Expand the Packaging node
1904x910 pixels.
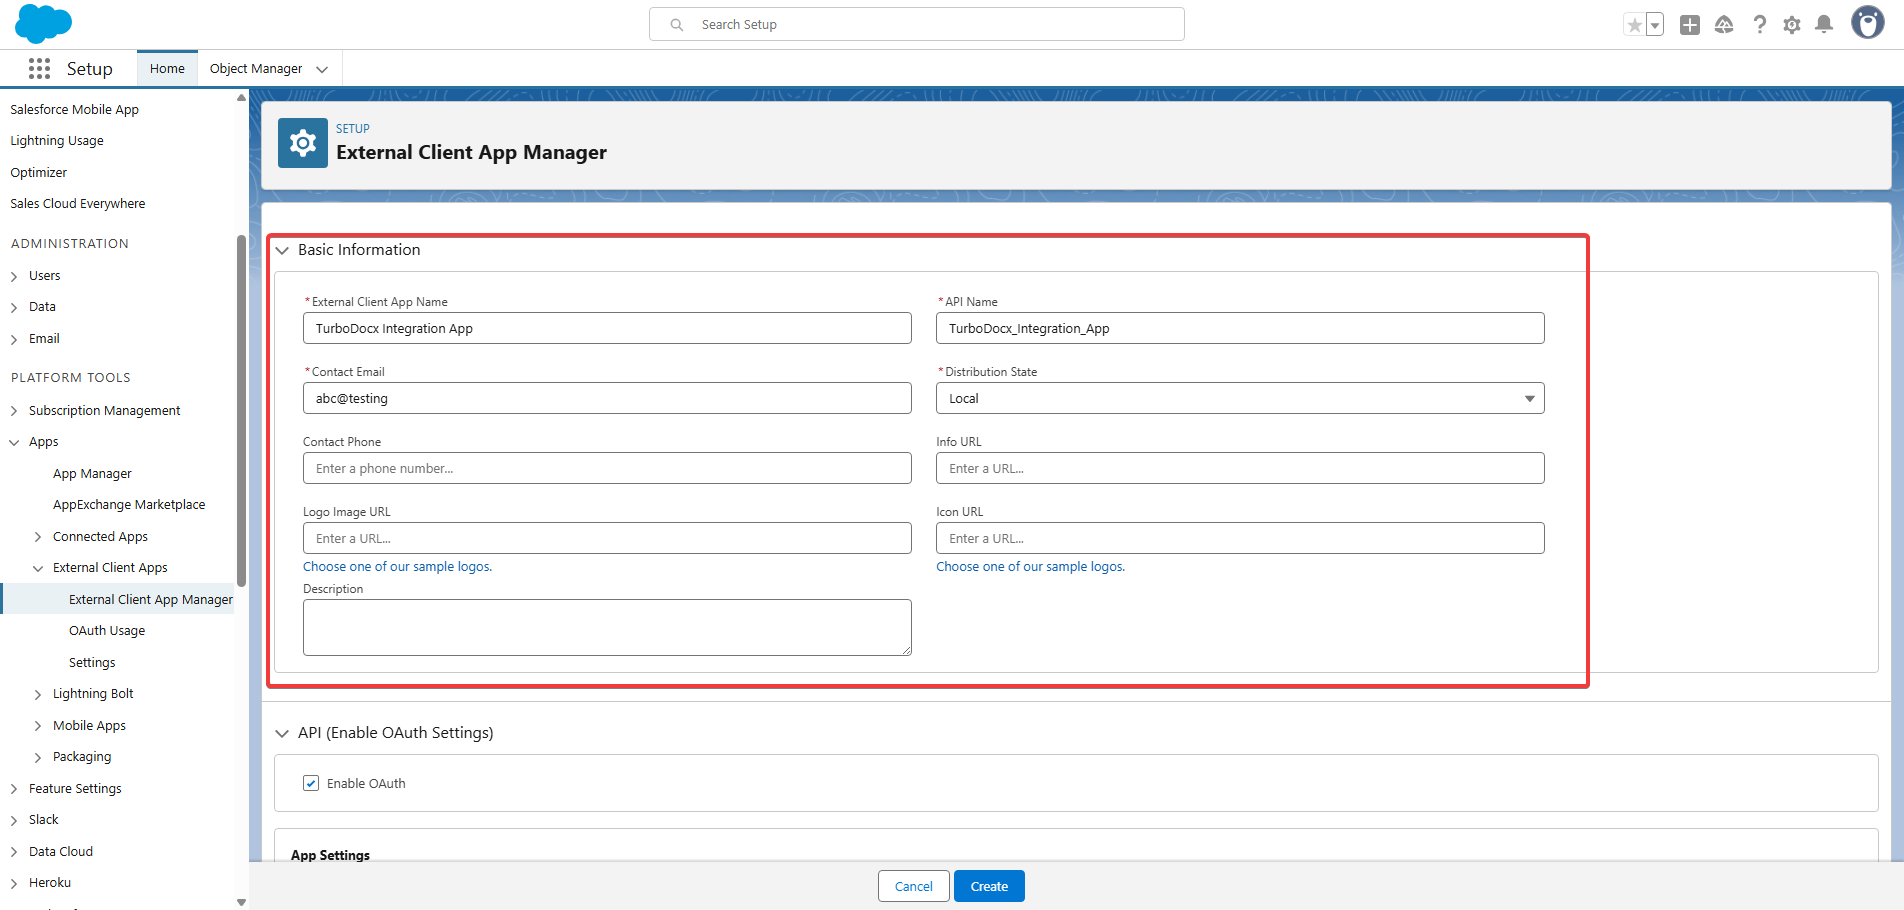[38, 757]
